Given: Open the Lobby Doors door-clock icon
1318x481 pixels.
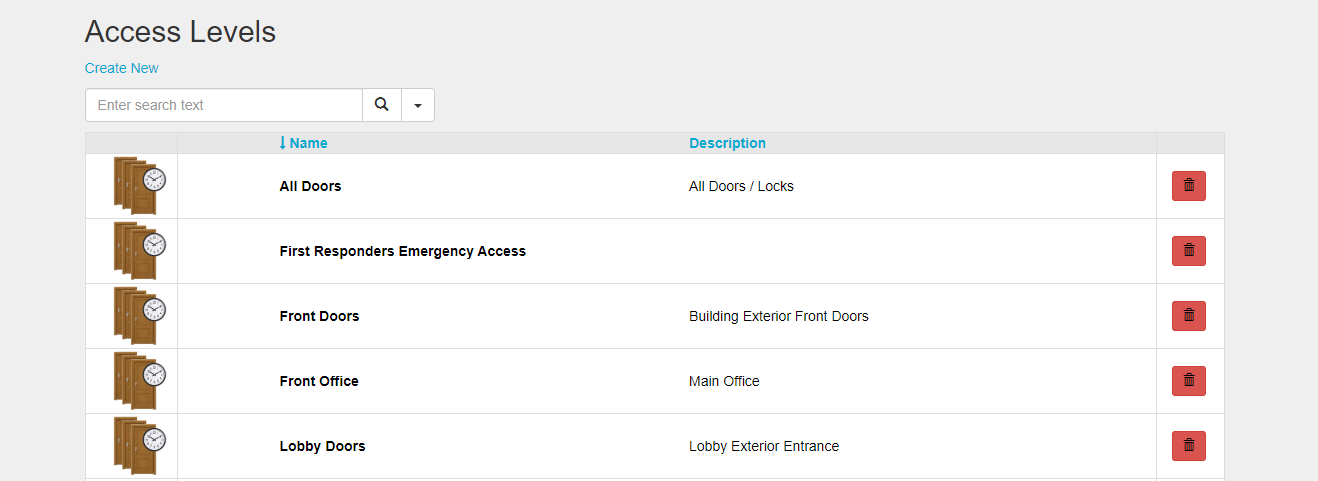Looking at the screenshot, I should (x=139, y=446).
